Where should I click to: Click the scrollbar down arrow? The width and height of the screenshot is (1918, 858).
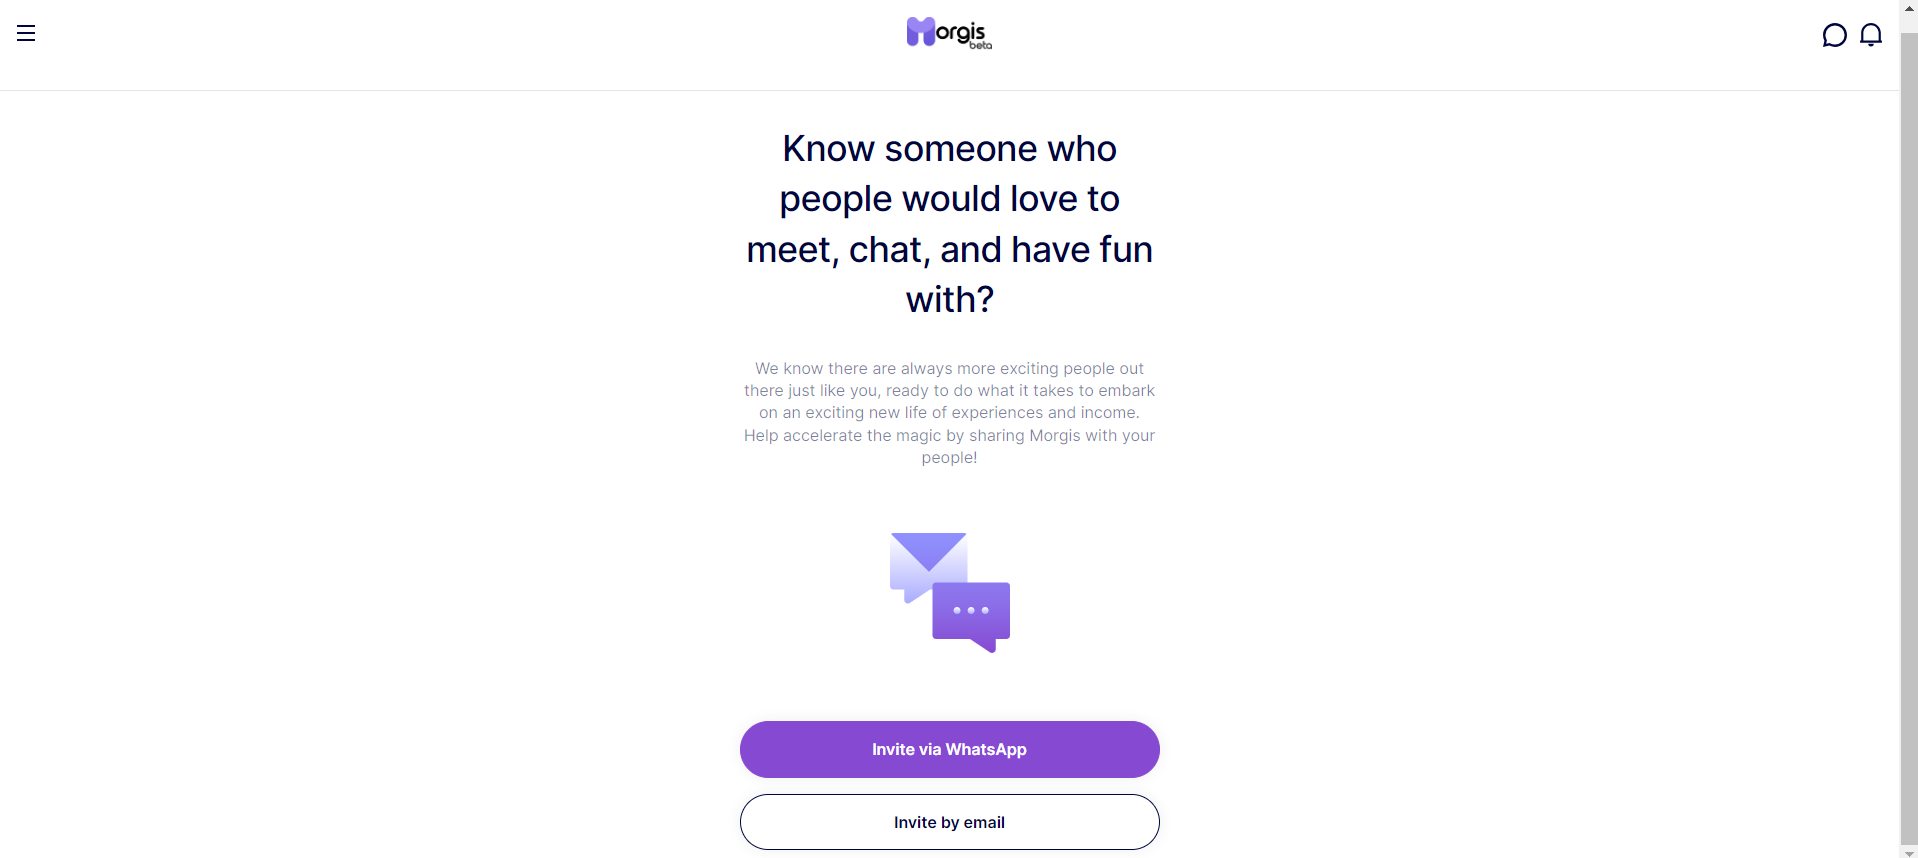pyautogui.click(x=1909, y=852)
